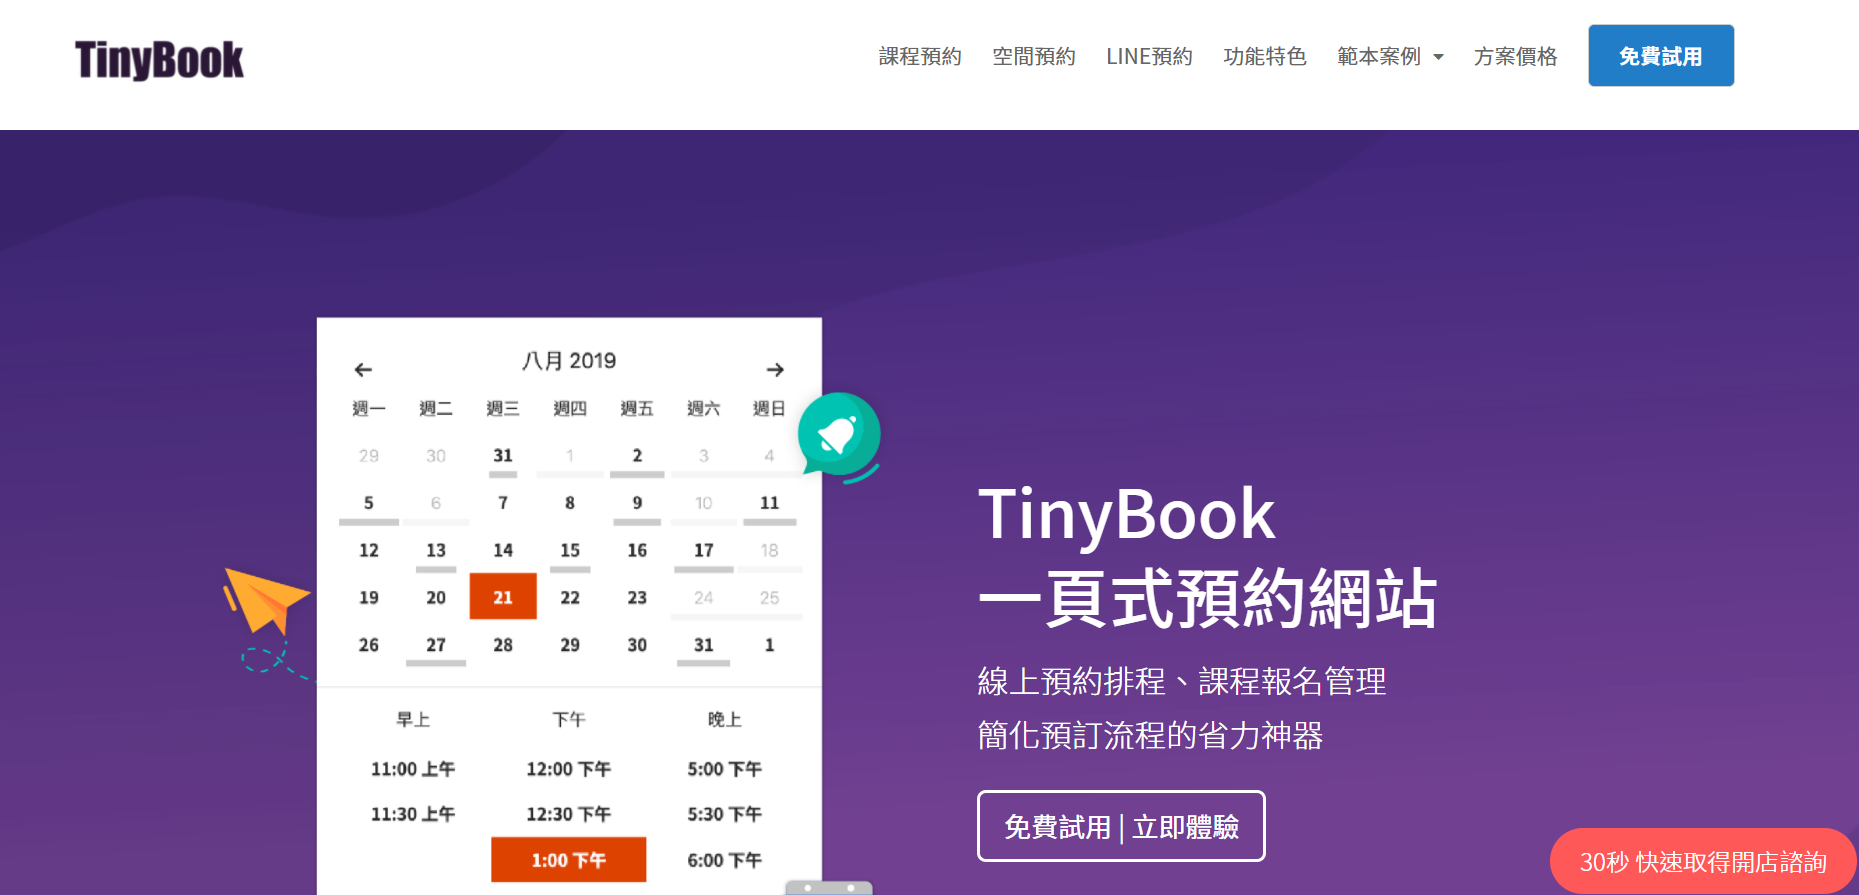Select time slot 6:00 下午
This screenshot has width=1859, height=895.
tap(724, 860)
